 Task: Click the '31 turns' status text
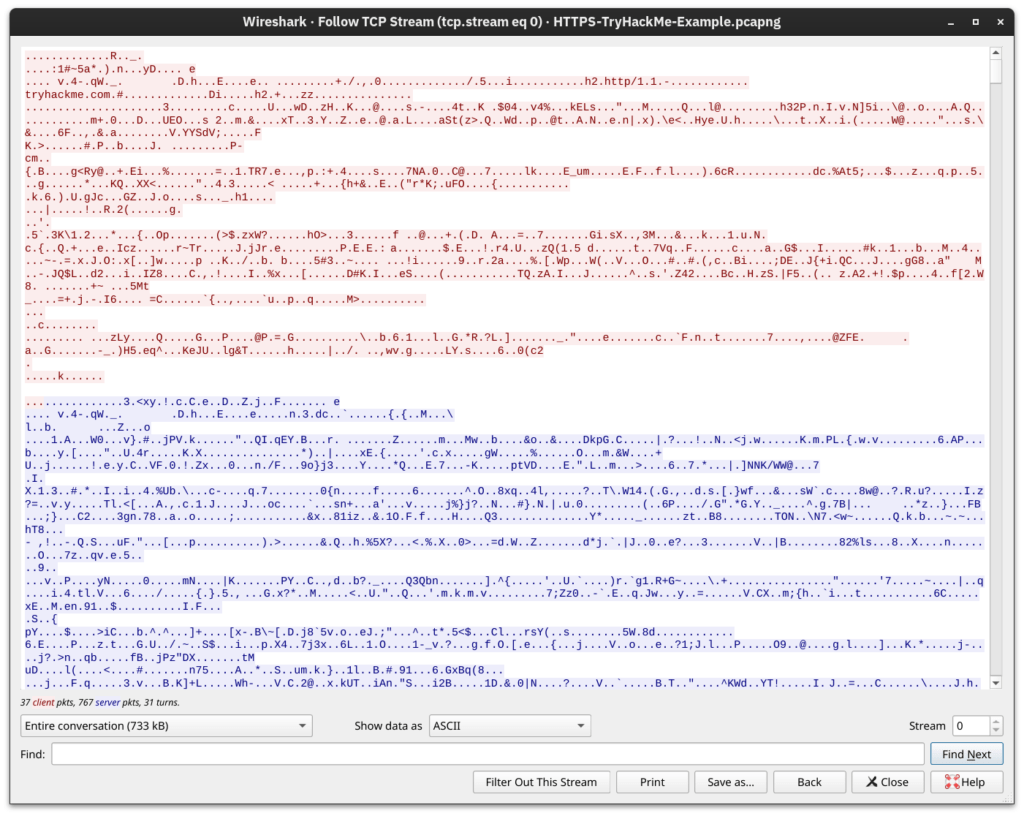(159, 702)
